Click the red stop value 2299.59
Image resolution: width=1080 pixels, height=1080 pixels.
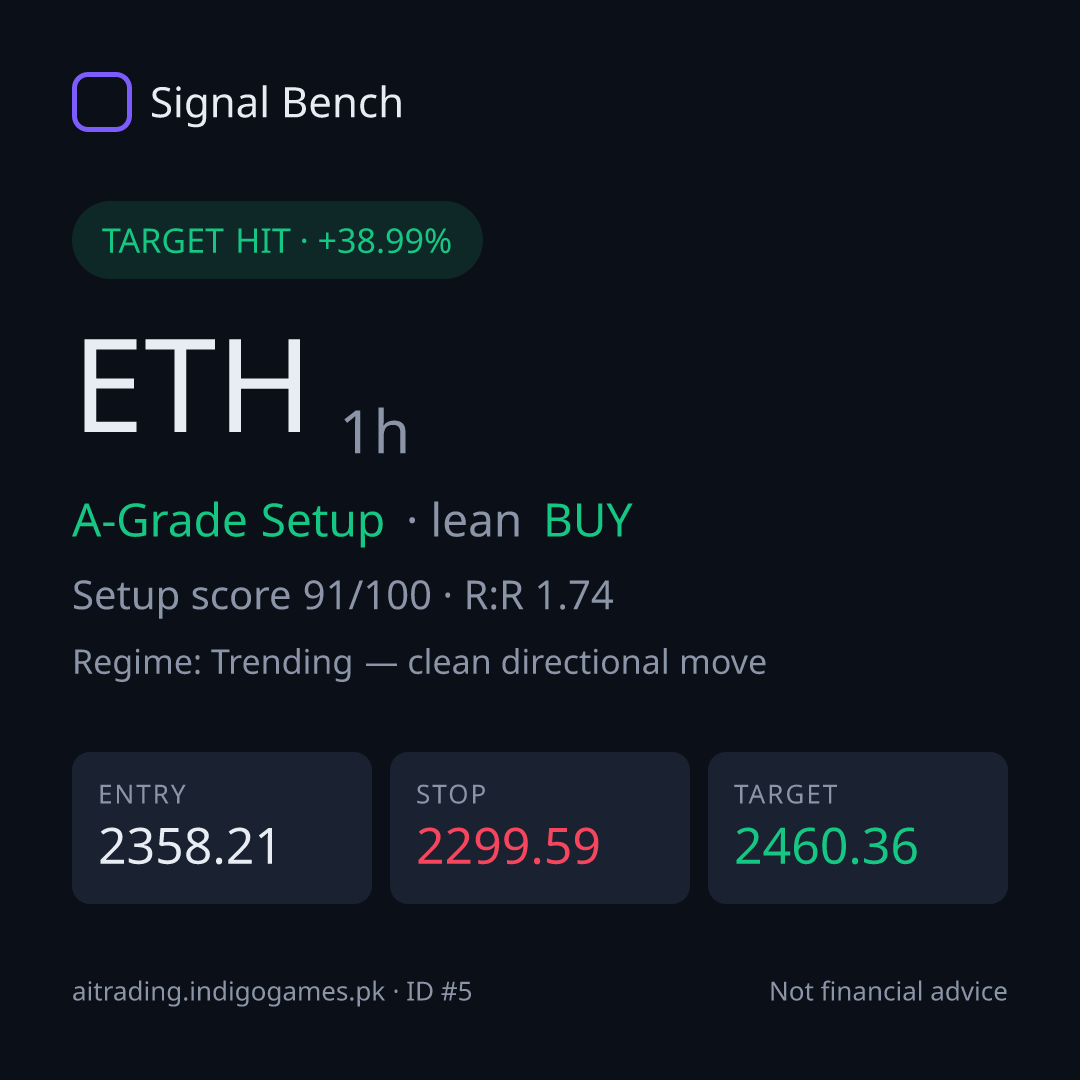508,846
